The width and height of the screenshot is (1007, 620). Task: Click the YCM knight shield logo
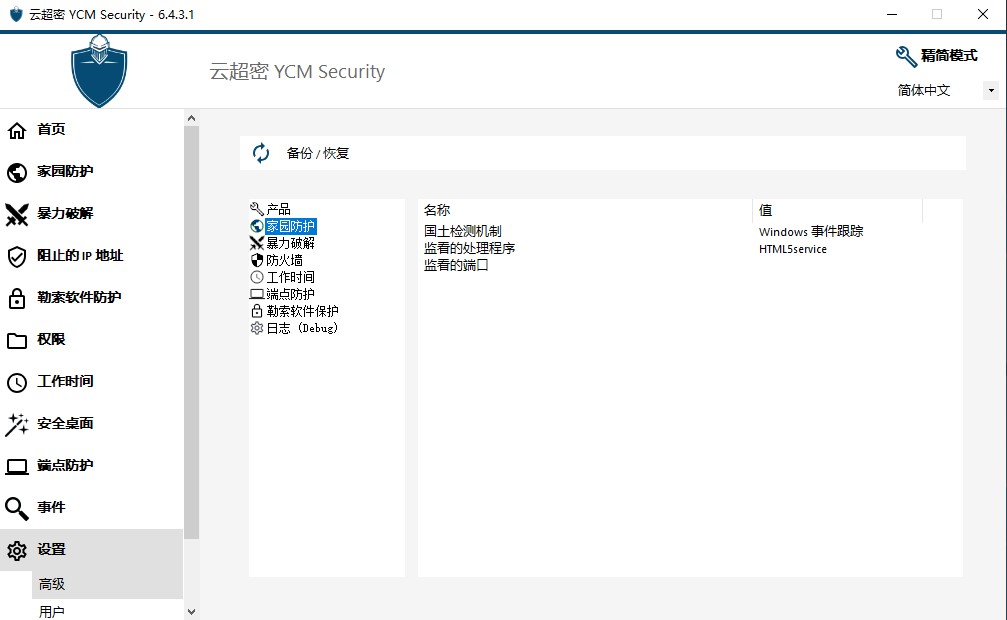click(x=99, y=71)
